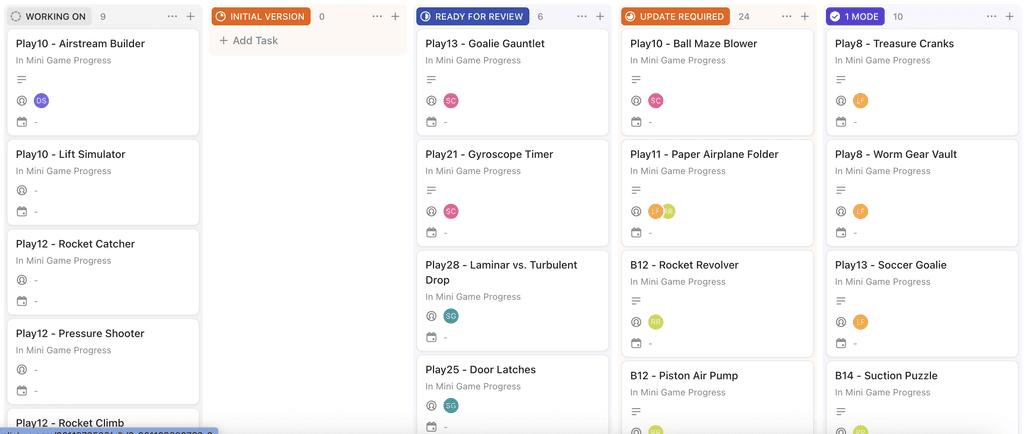Add task to the WORKING ON column
This screenshot has height=434, width=1024.
[x=190, y=16]
